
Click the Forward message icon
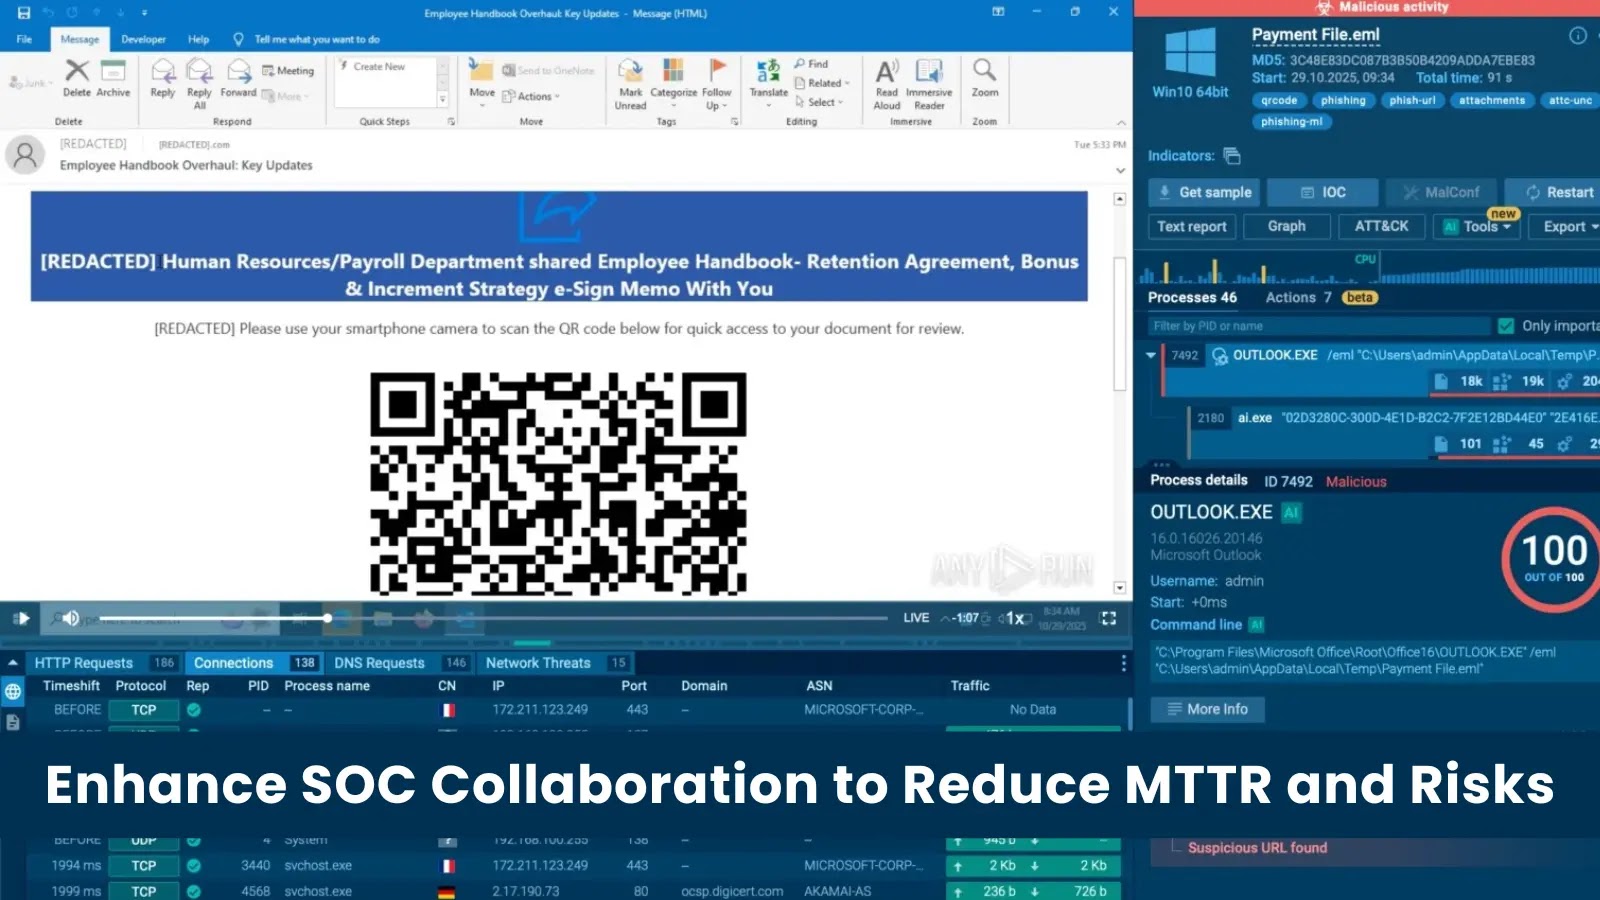[x=239, y=73]
